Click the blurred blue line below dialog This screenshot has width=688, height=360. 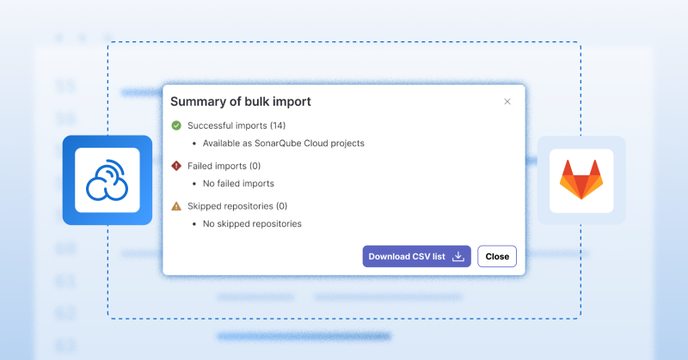coord(304,337)
